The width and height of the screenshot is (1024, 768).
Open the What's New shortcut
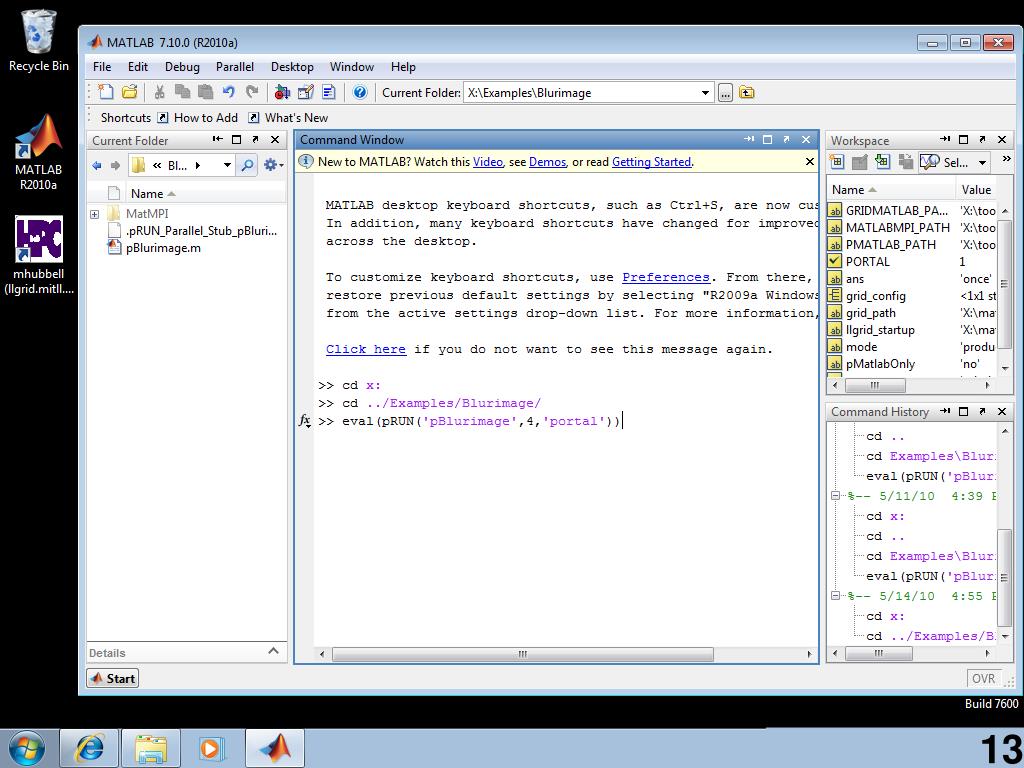tap(288, 118)
